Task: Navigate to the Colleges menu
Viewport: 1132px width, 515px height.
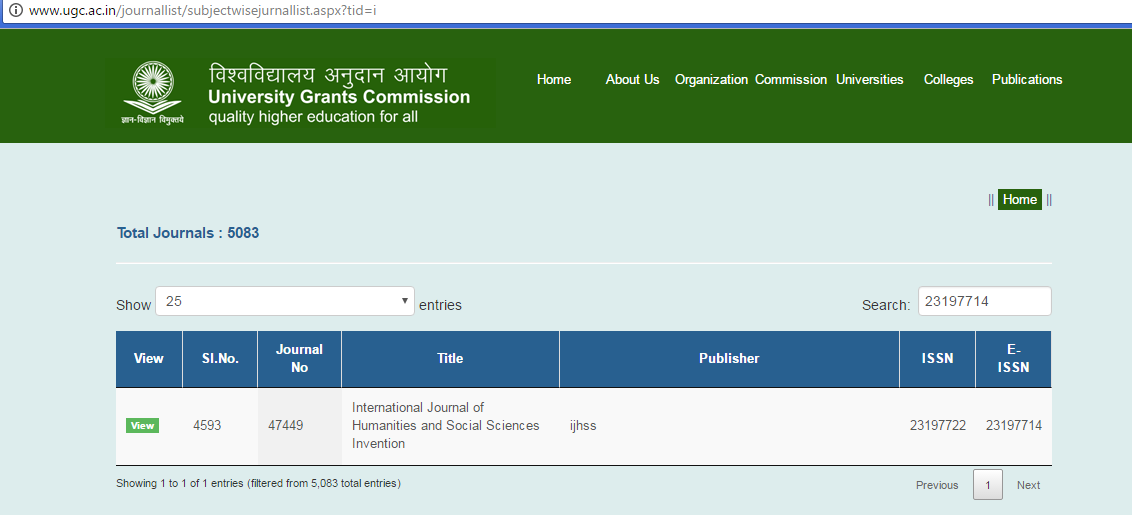Action: 948,80
